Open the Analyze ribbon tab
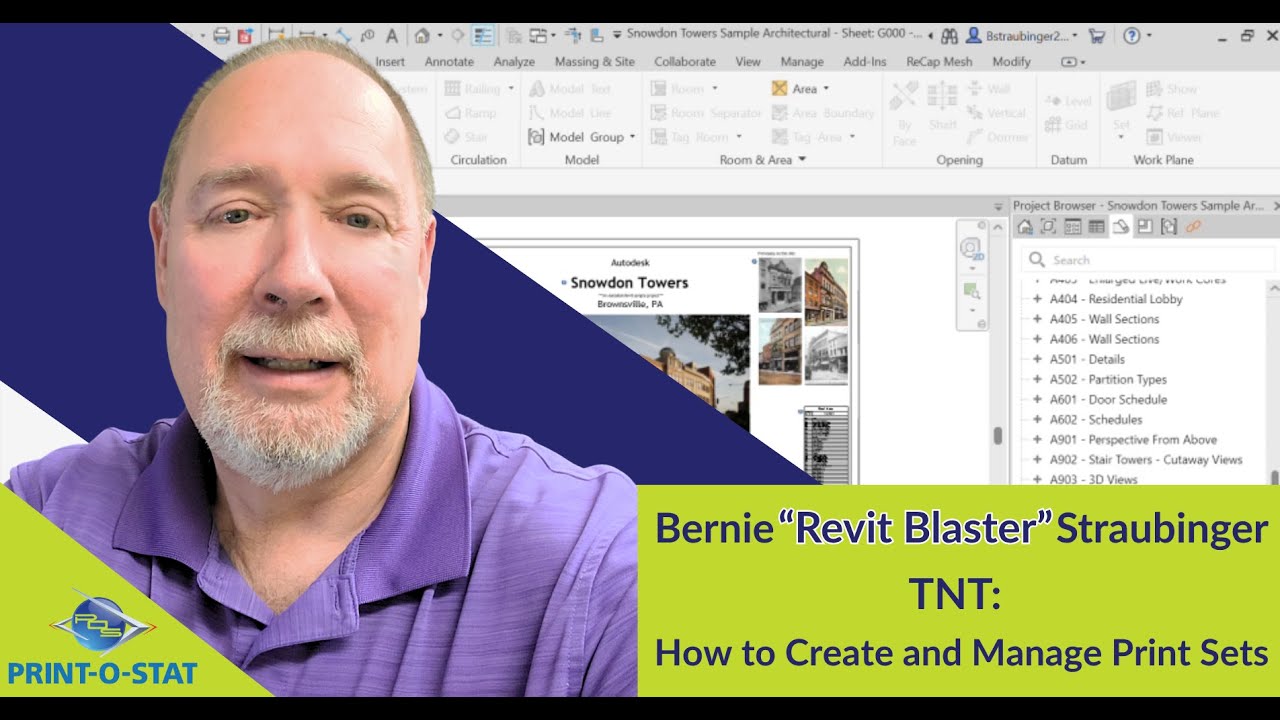This screenshot has height=720, width=1280. 514,61
